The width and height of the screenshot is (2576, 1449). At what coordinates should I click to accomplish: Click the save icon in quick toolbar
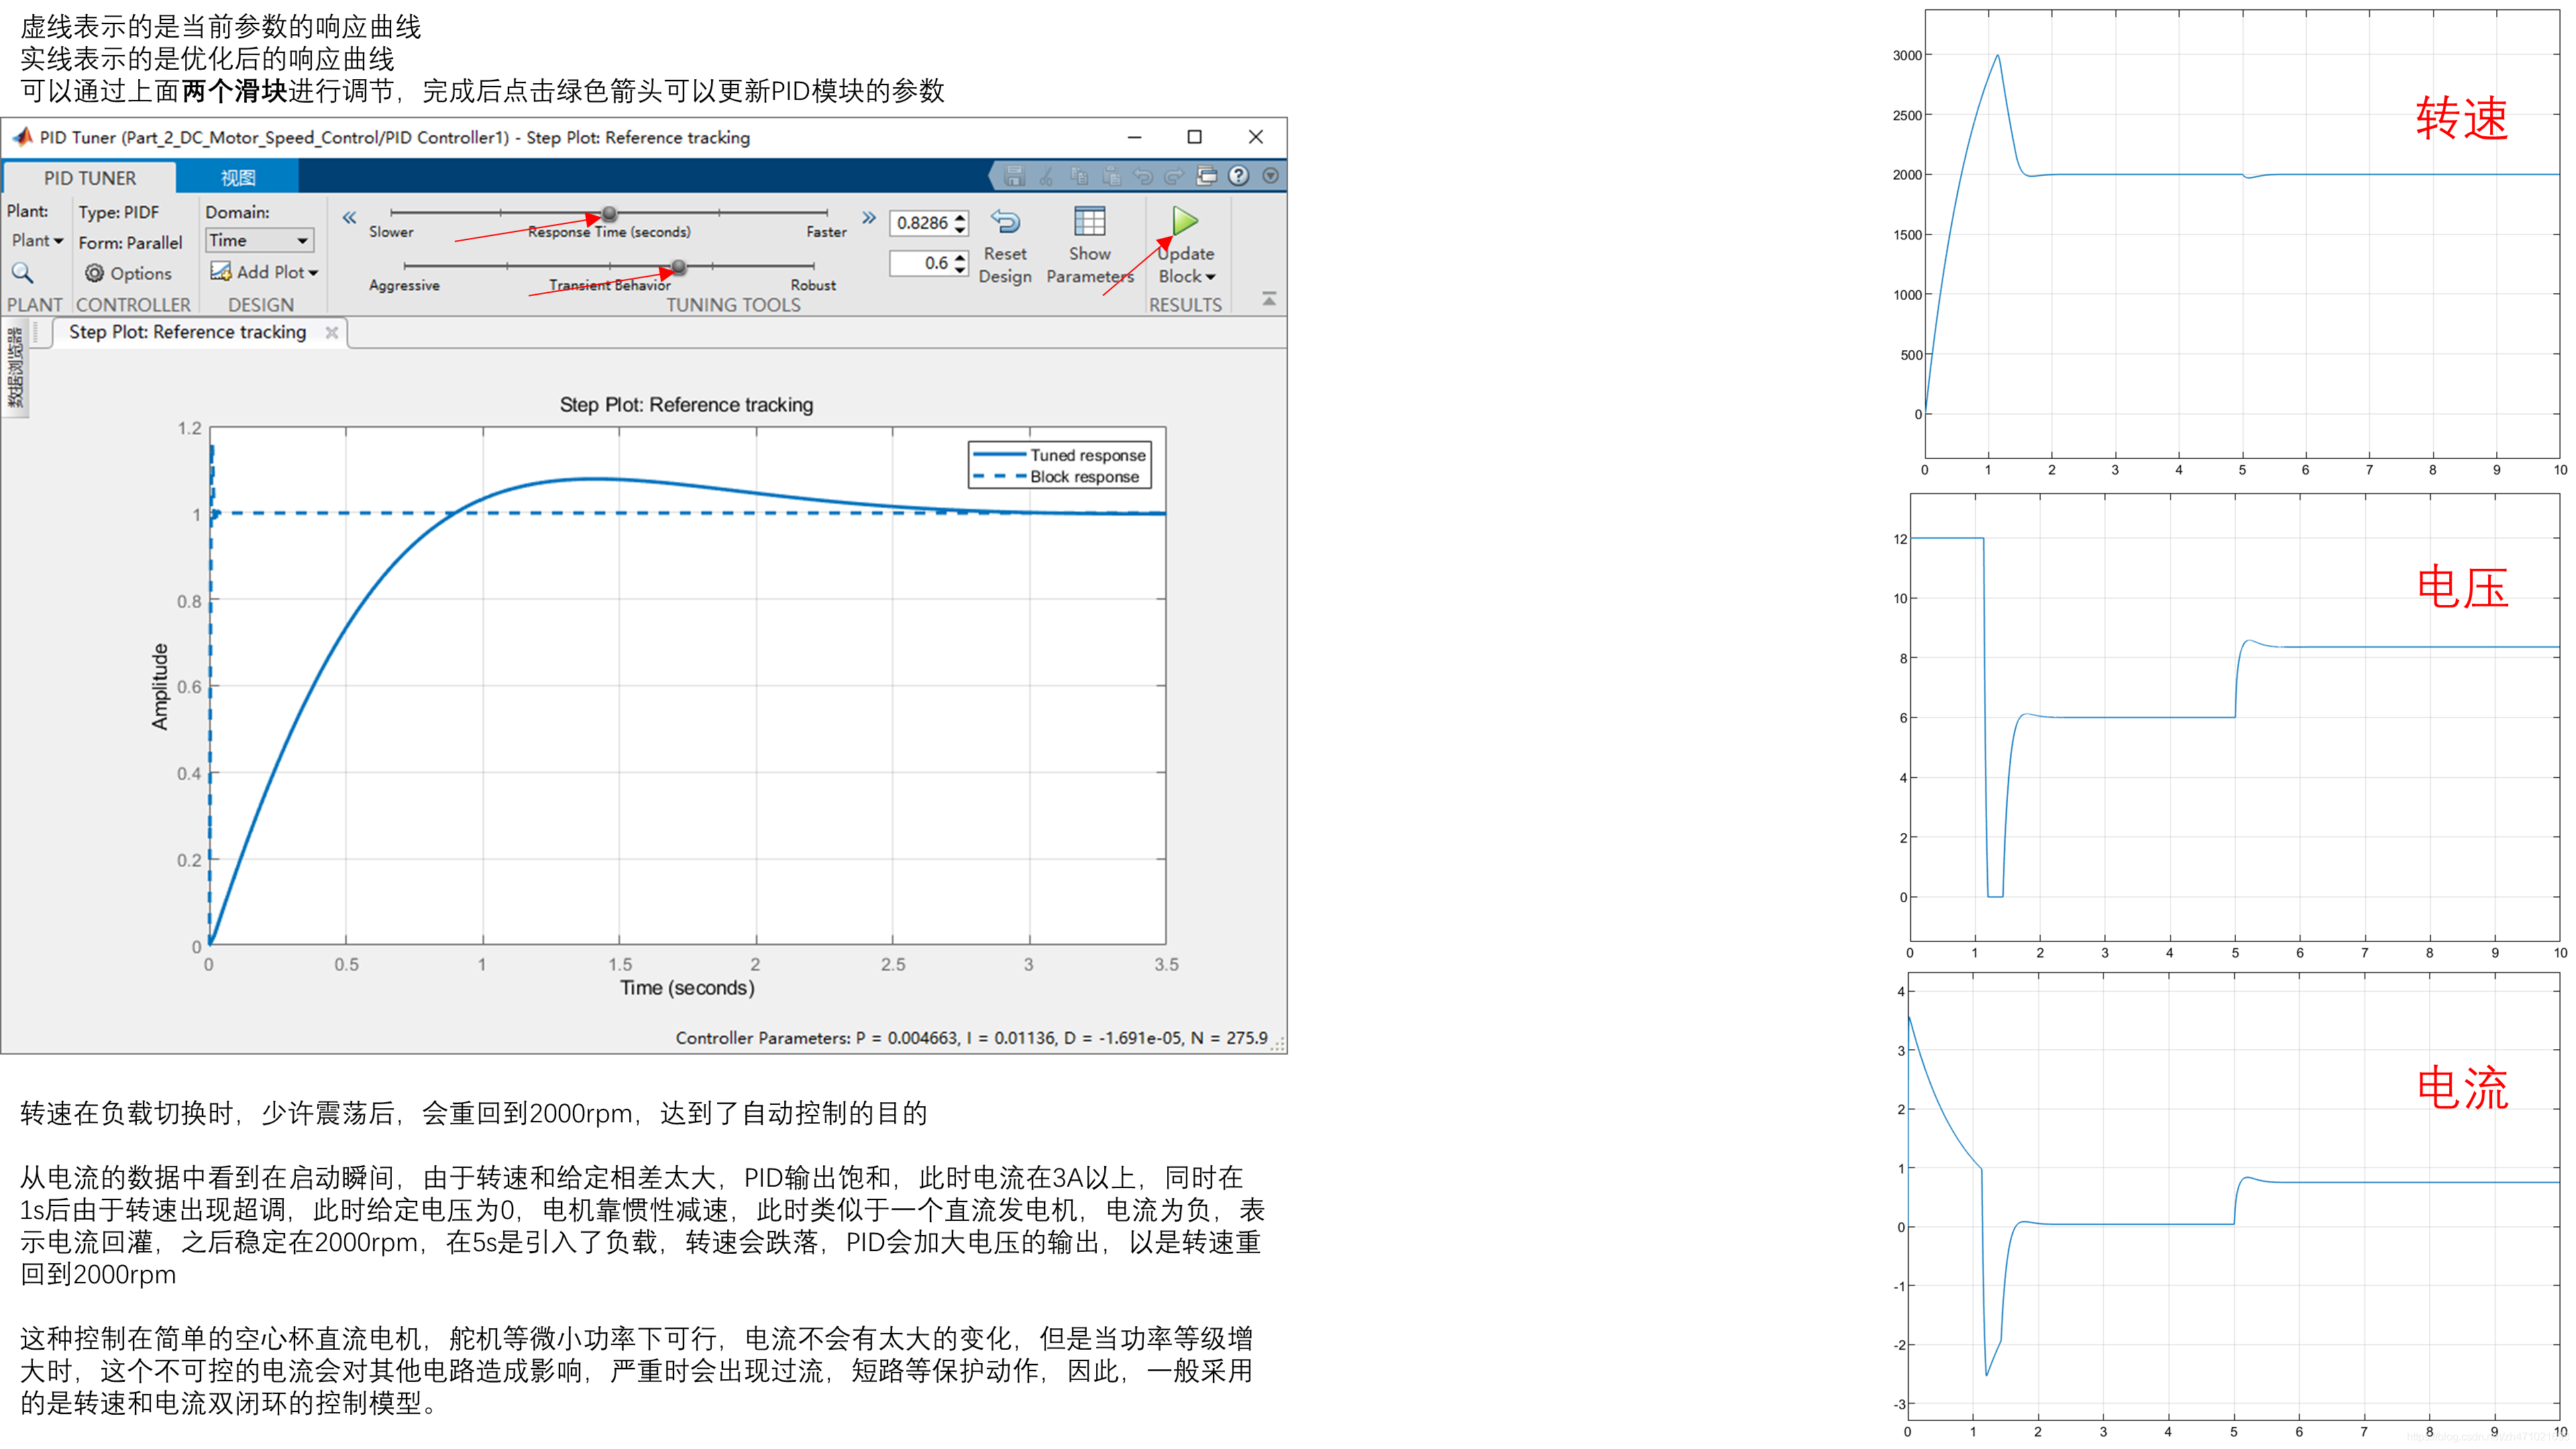[x=1014, y=176]
